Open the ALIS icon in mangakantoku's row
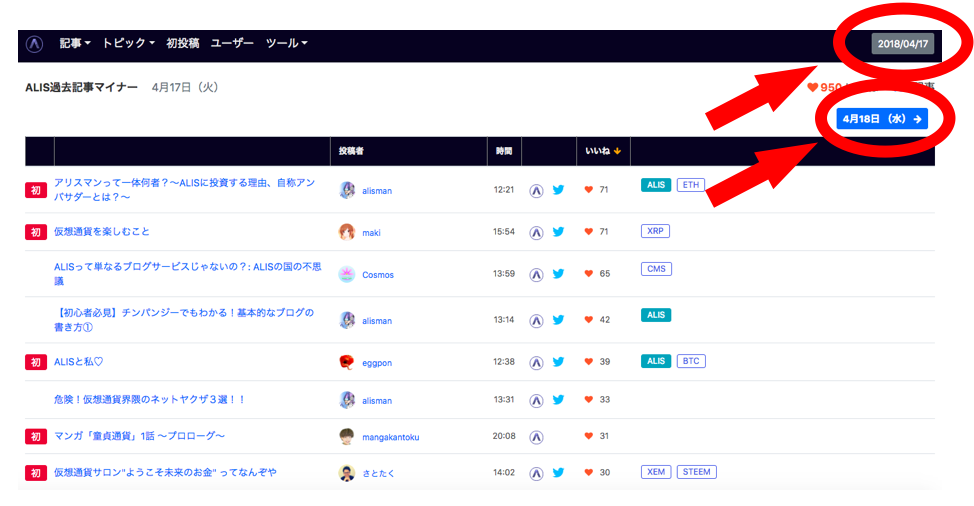This screenshot has width=974, height=506. [536, 437]
